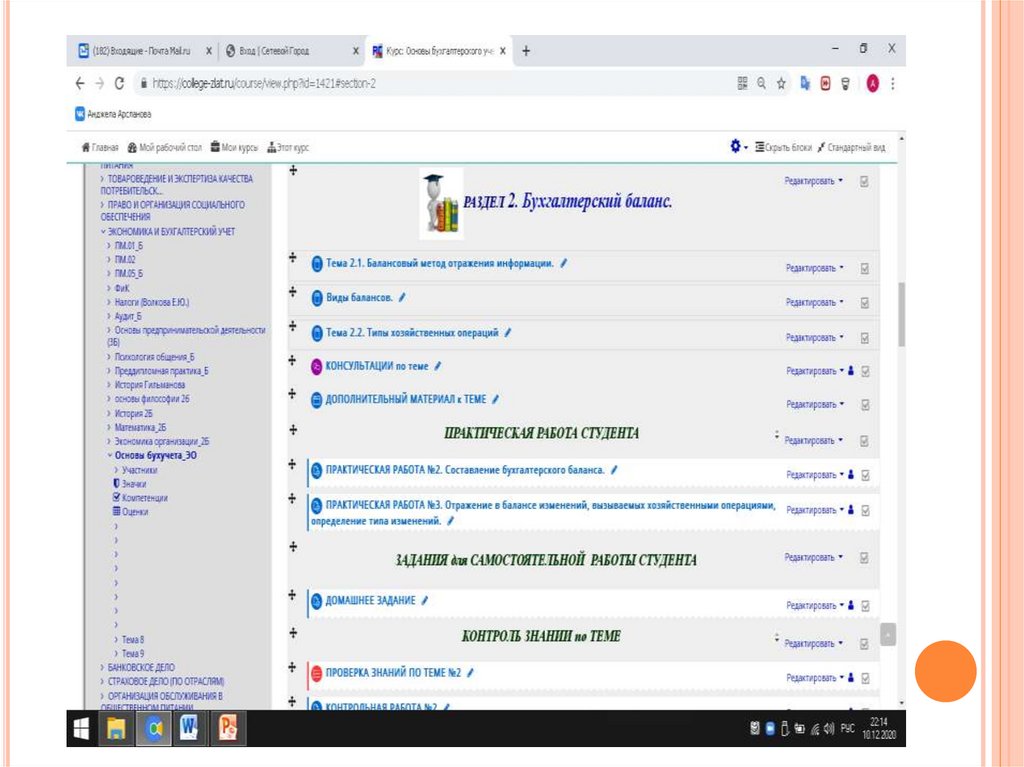Viewport: 1024px width, 767px height.
Task: Click the QR code icon in address bar
Action: pos(743,83)
